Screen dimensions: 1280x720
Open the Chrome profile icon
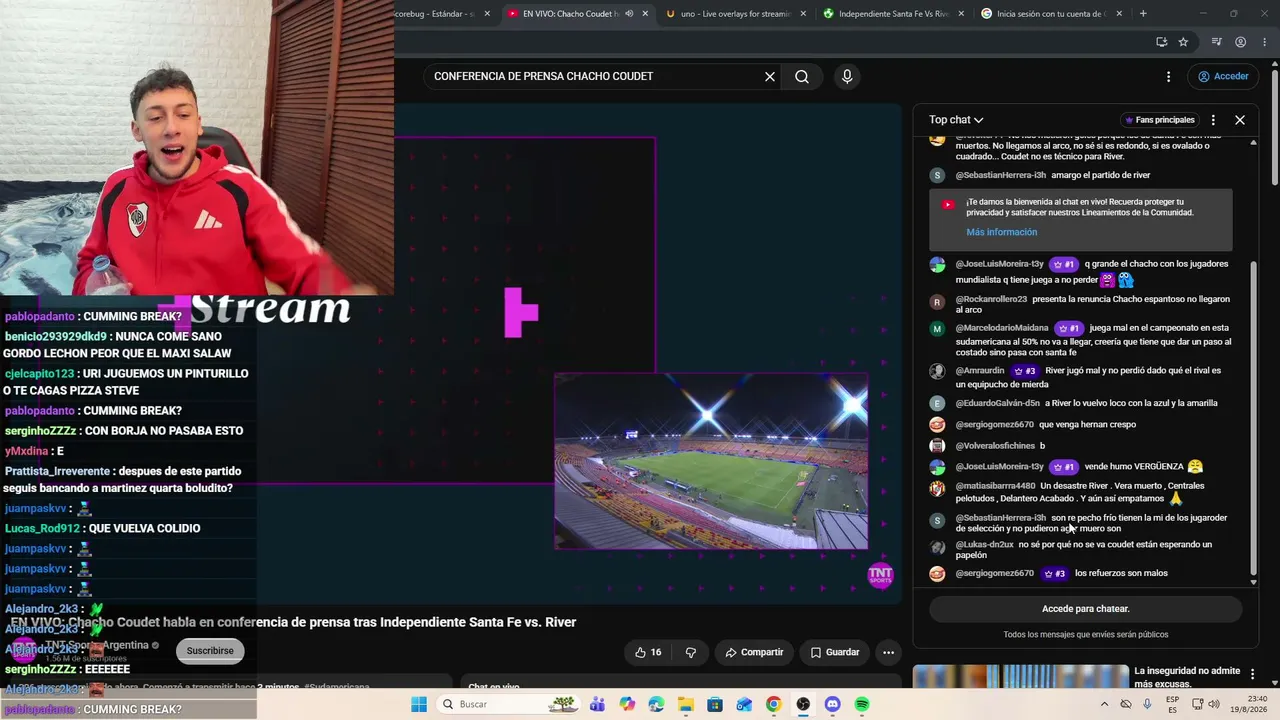coord(1240,42)
